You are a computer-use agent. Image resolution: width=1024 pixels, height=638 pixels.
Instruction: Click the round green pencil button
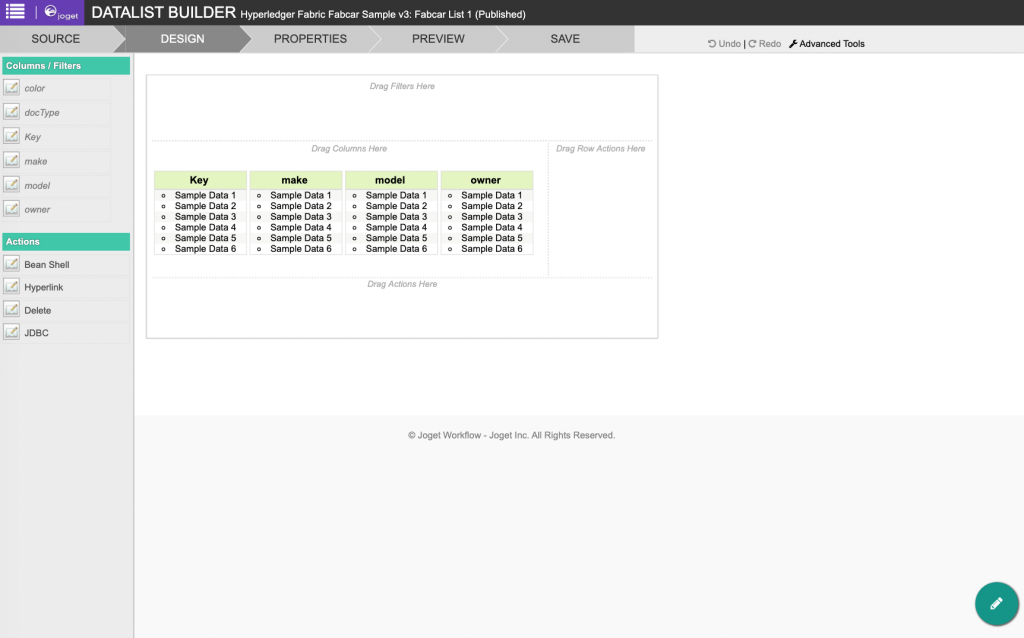(x=996, y=604)
